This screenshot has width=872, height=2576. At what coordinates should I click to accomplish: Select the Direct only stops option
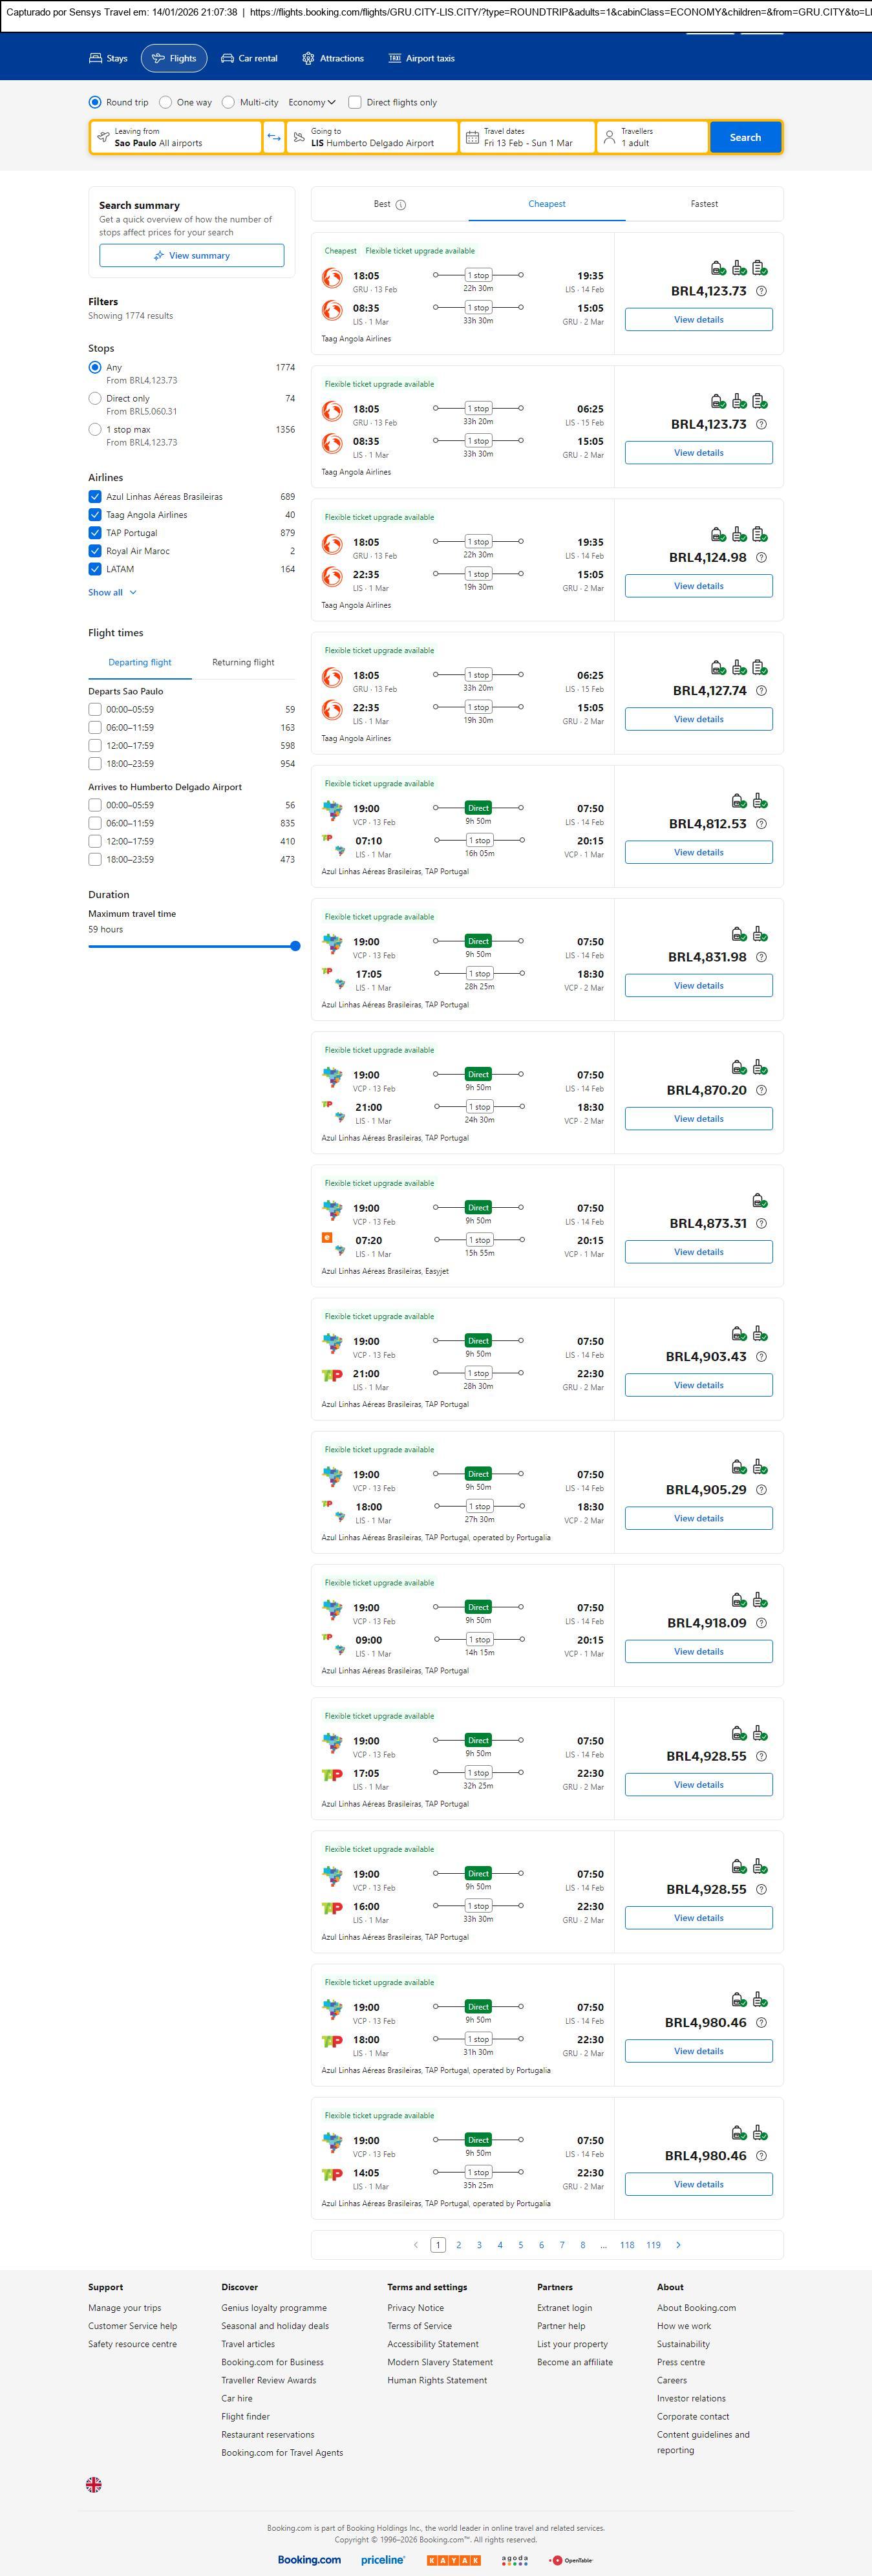click(95, 398)
